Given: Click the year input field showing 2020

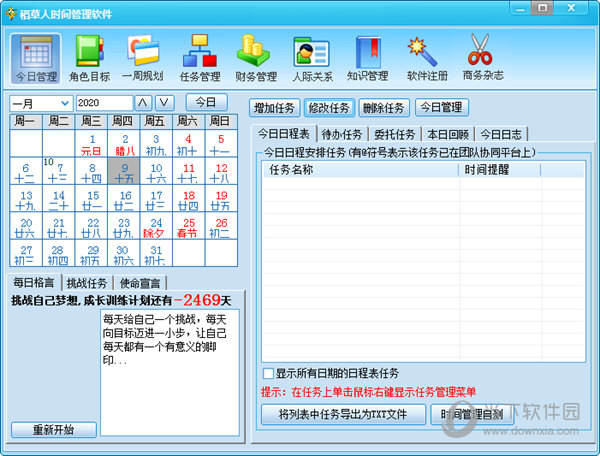Looking at the screenshot, I should pos(104,103).
